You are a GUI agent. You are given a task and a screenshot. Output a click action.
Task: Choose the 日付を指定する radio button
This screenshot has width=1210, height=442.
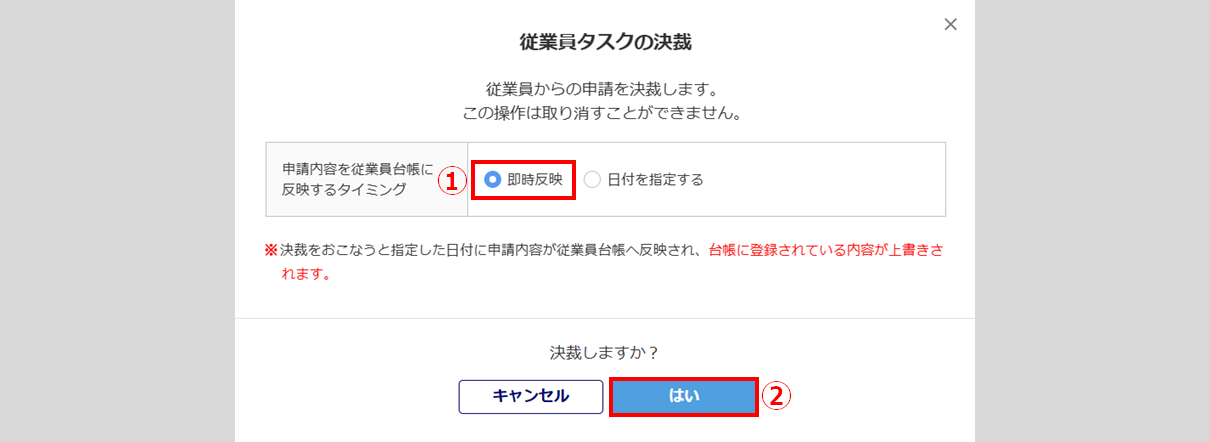(592, 180)
